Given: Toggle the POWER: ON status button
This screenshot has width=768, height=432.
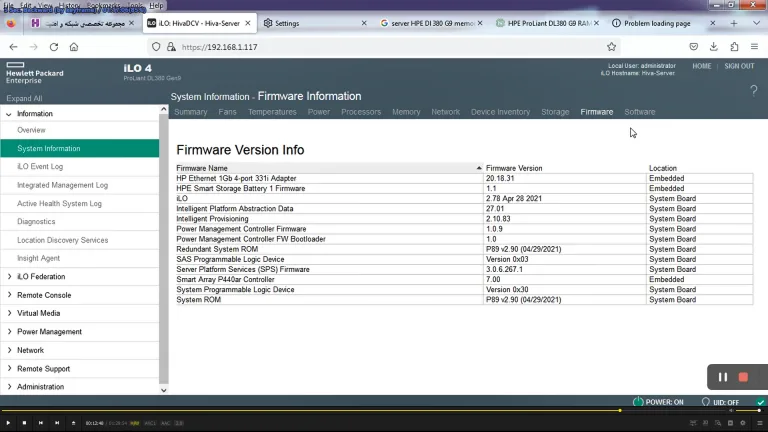Looking at the screenshot, I should pyautogui.click(x=658, y=402).
